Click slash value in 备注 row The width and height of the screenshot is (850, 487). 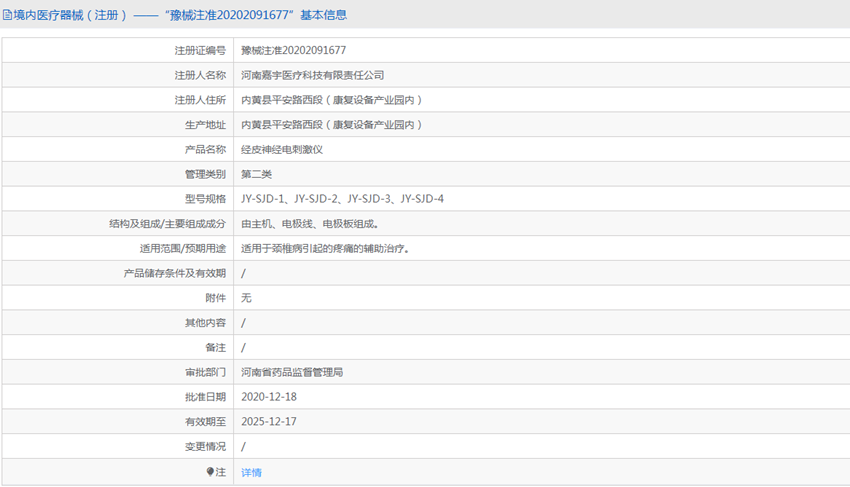pyautogui.click(x=243, y=348)
